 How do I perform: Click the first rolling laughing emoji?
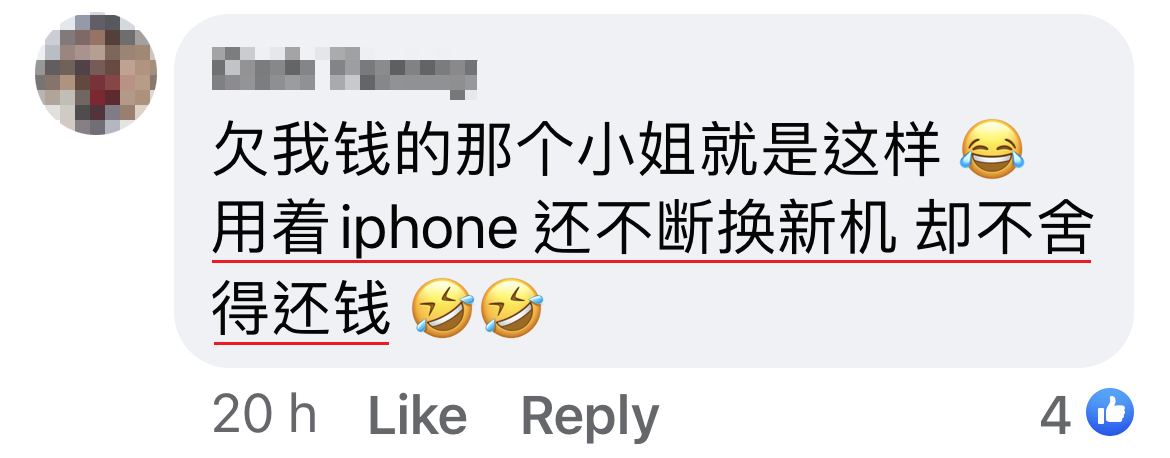tap(443, 309)
